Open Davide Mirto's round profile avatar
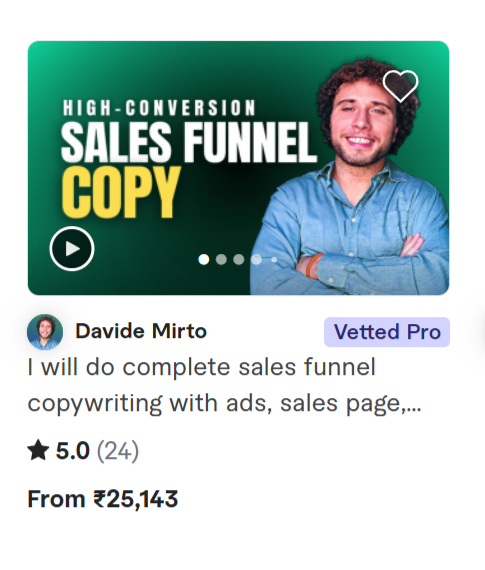Viewport: 485px width, 570px height. (45, 332)
